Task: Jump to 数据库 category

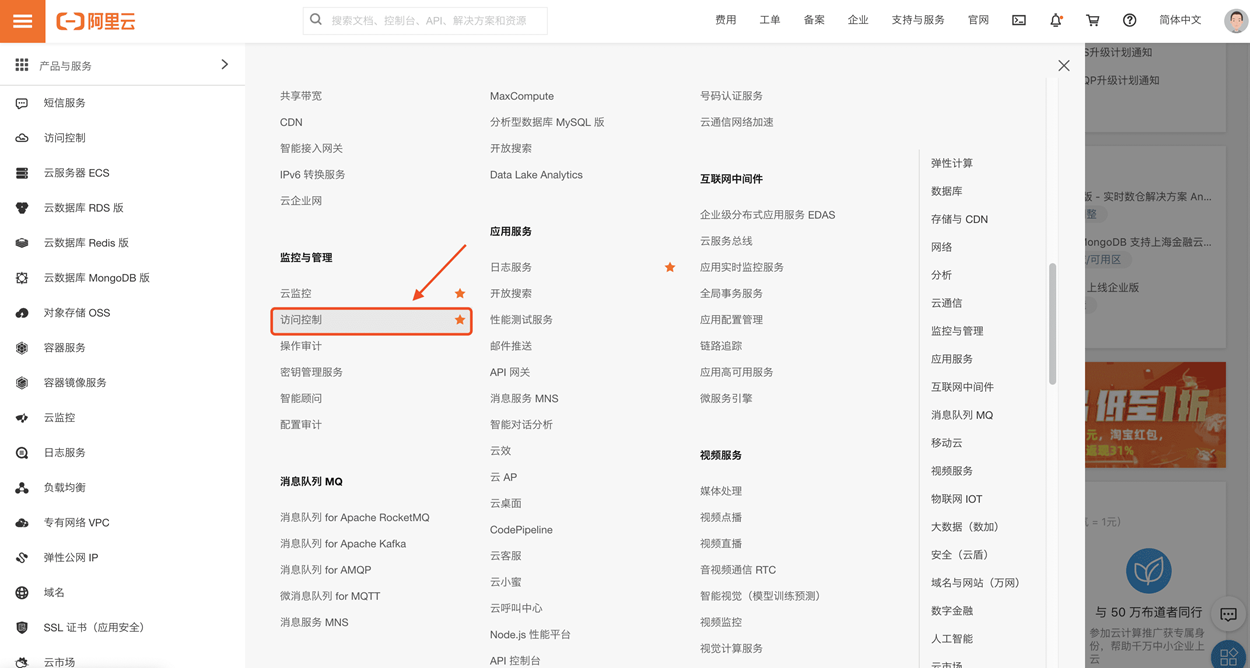Action: pos(947,191)
